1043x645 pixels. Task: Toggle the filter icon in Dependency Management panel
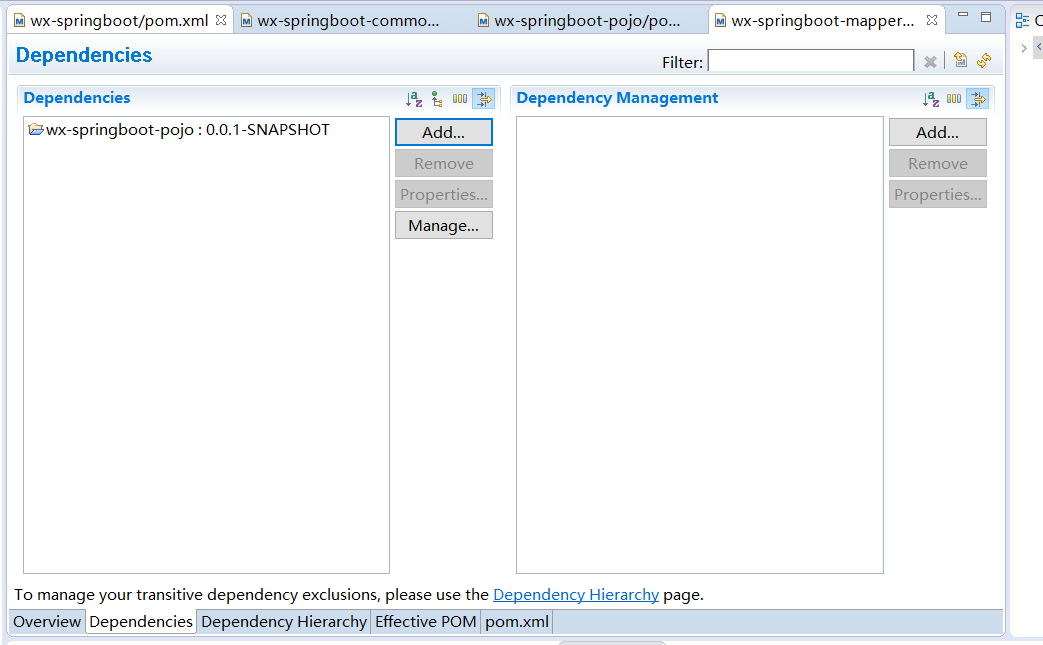coord(978,99)
